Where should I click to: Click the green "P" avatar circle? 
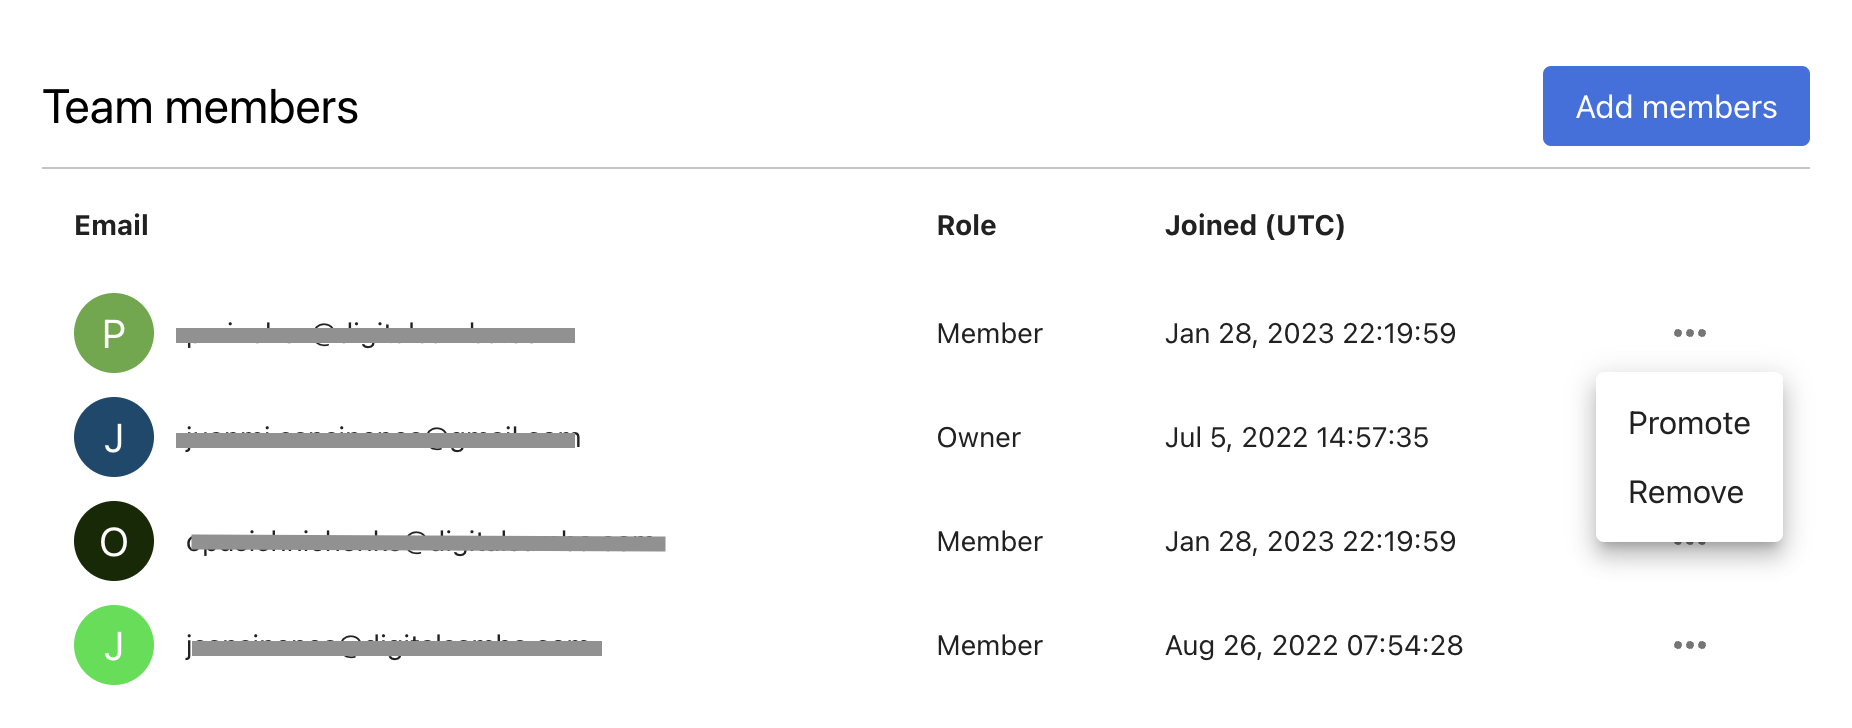(114, 333)
